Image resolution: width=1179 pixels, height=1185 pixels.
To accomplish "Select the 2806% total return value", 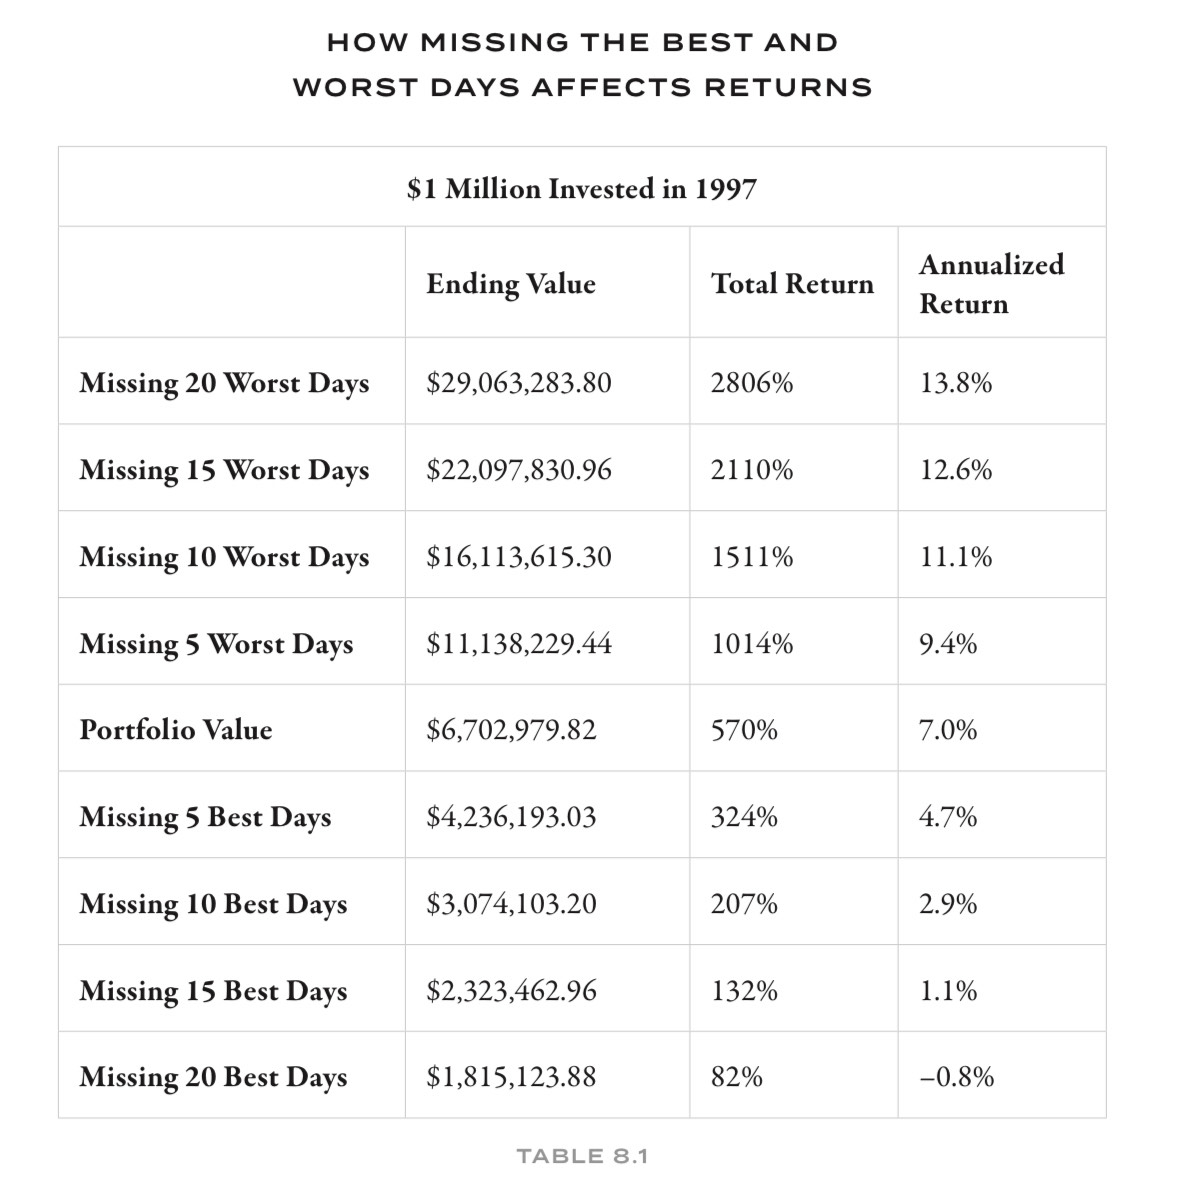I will 752,383.
